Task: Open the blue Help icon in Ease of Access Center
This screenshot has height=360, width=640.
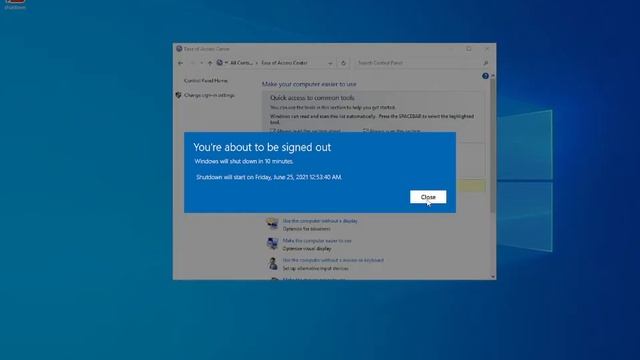Action: pos(485,76)
